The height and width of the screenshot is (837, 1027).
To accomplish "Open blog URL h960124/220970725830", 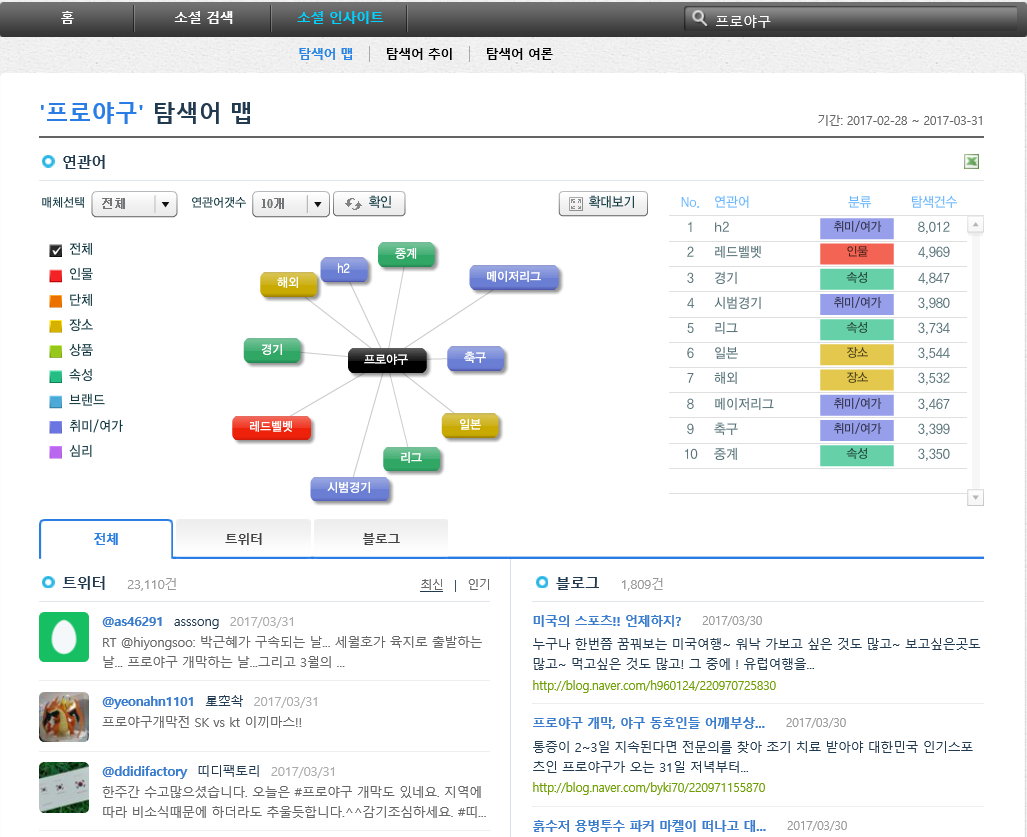I will click(x=654, y=686).
